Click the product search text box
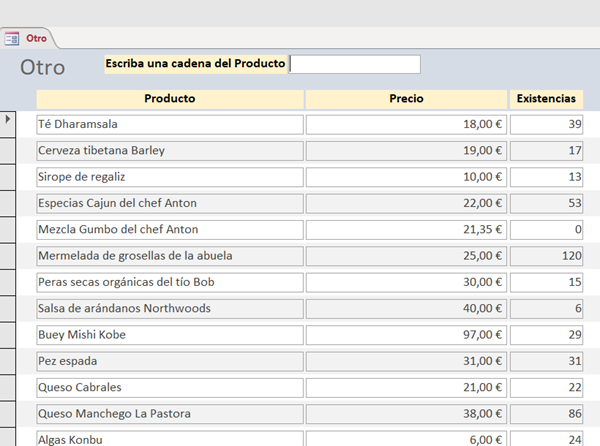This screenshot has height=446, width=600. (355, 64)
